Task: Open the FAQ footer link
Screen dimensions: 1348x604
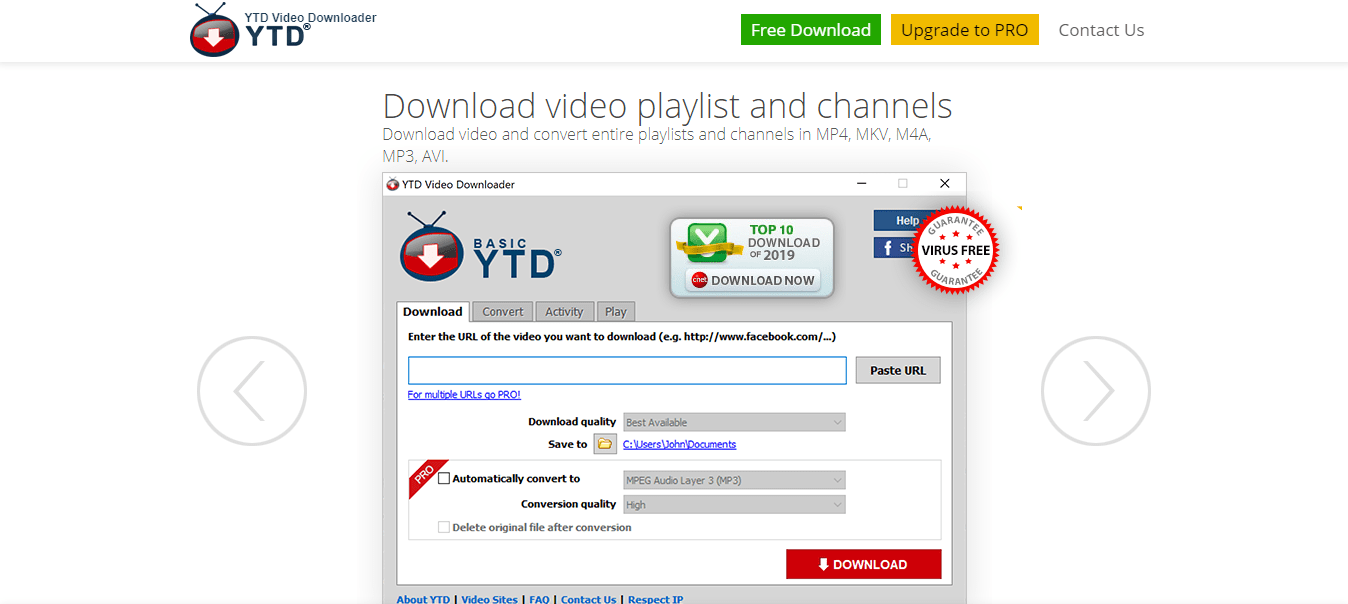Action: click(x=539, y=599)
